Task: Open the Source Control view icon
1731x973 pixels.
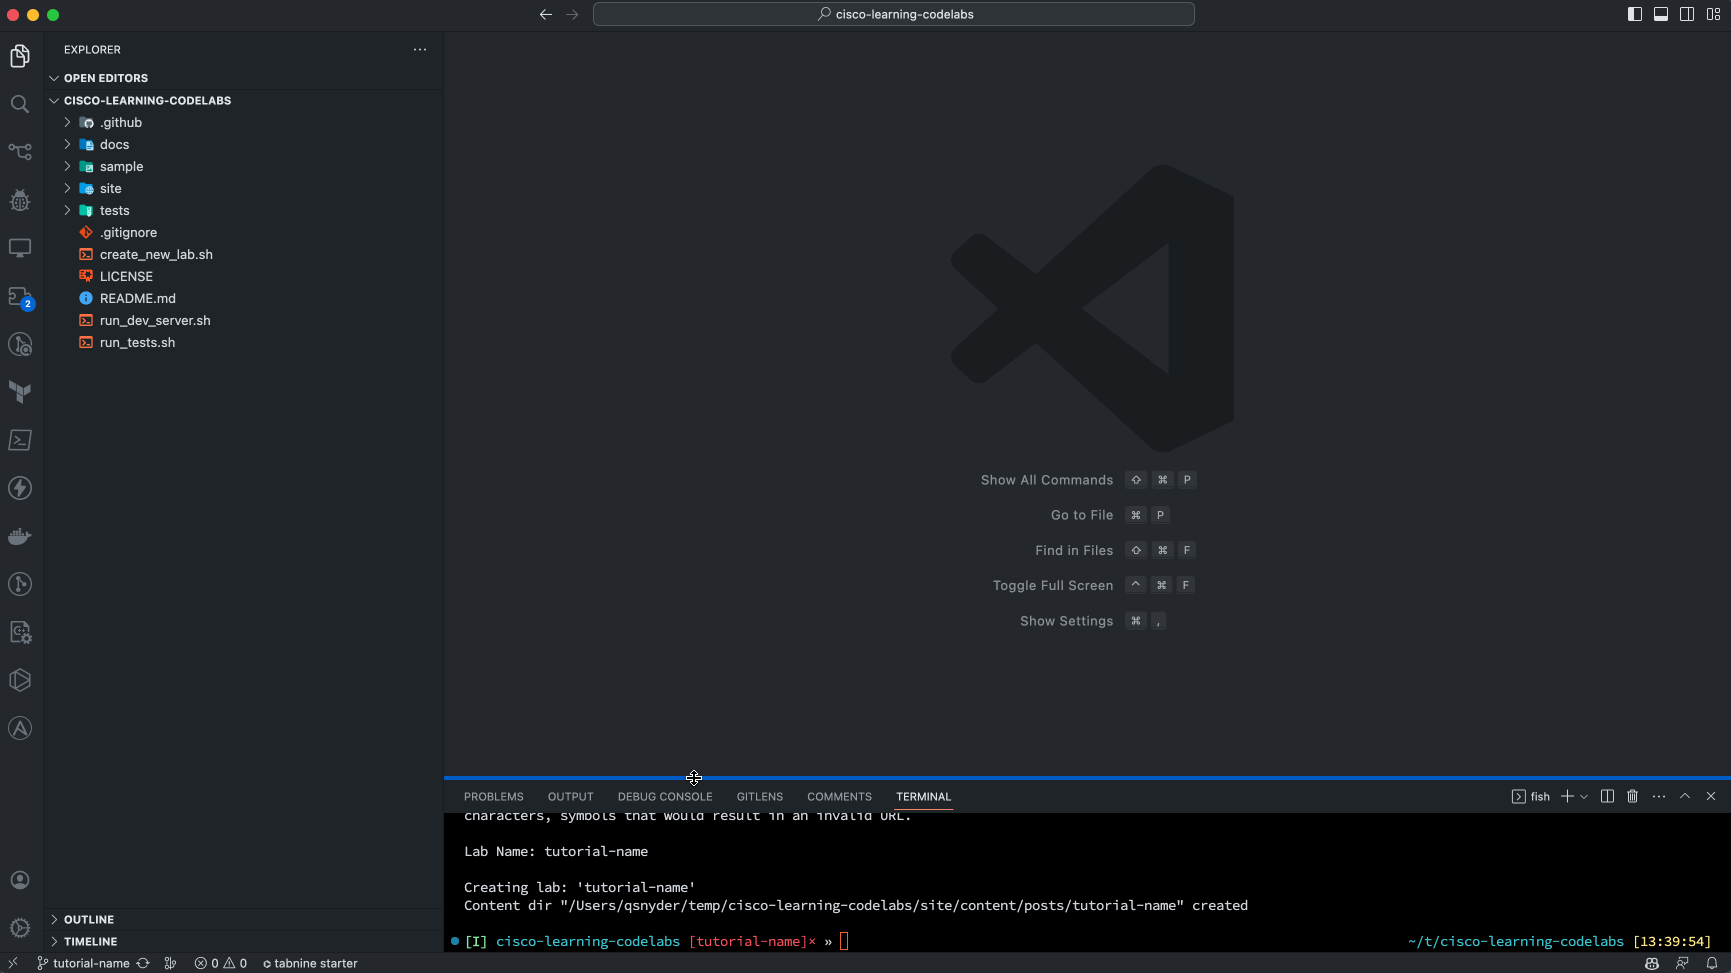Action: [x=20, y=152]
